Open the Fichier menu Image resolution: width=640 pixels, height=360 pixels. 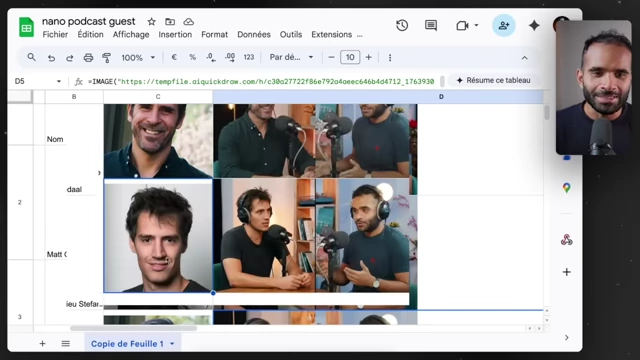55,35
